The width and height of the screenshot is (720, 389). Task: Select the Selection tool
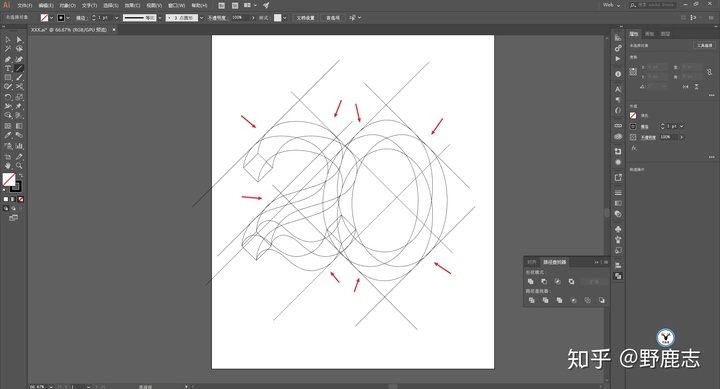8,40
